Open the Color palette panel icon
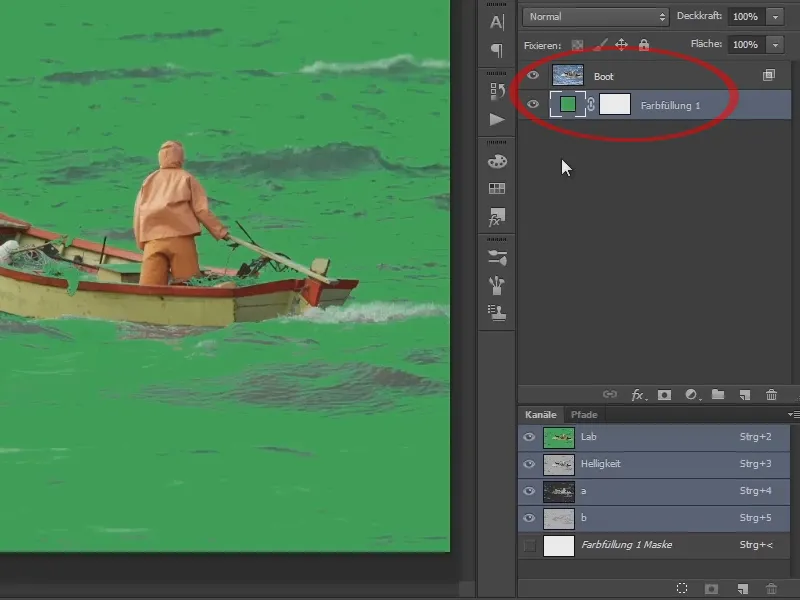This screenshot has height=600, width=800. click(497, 161)
